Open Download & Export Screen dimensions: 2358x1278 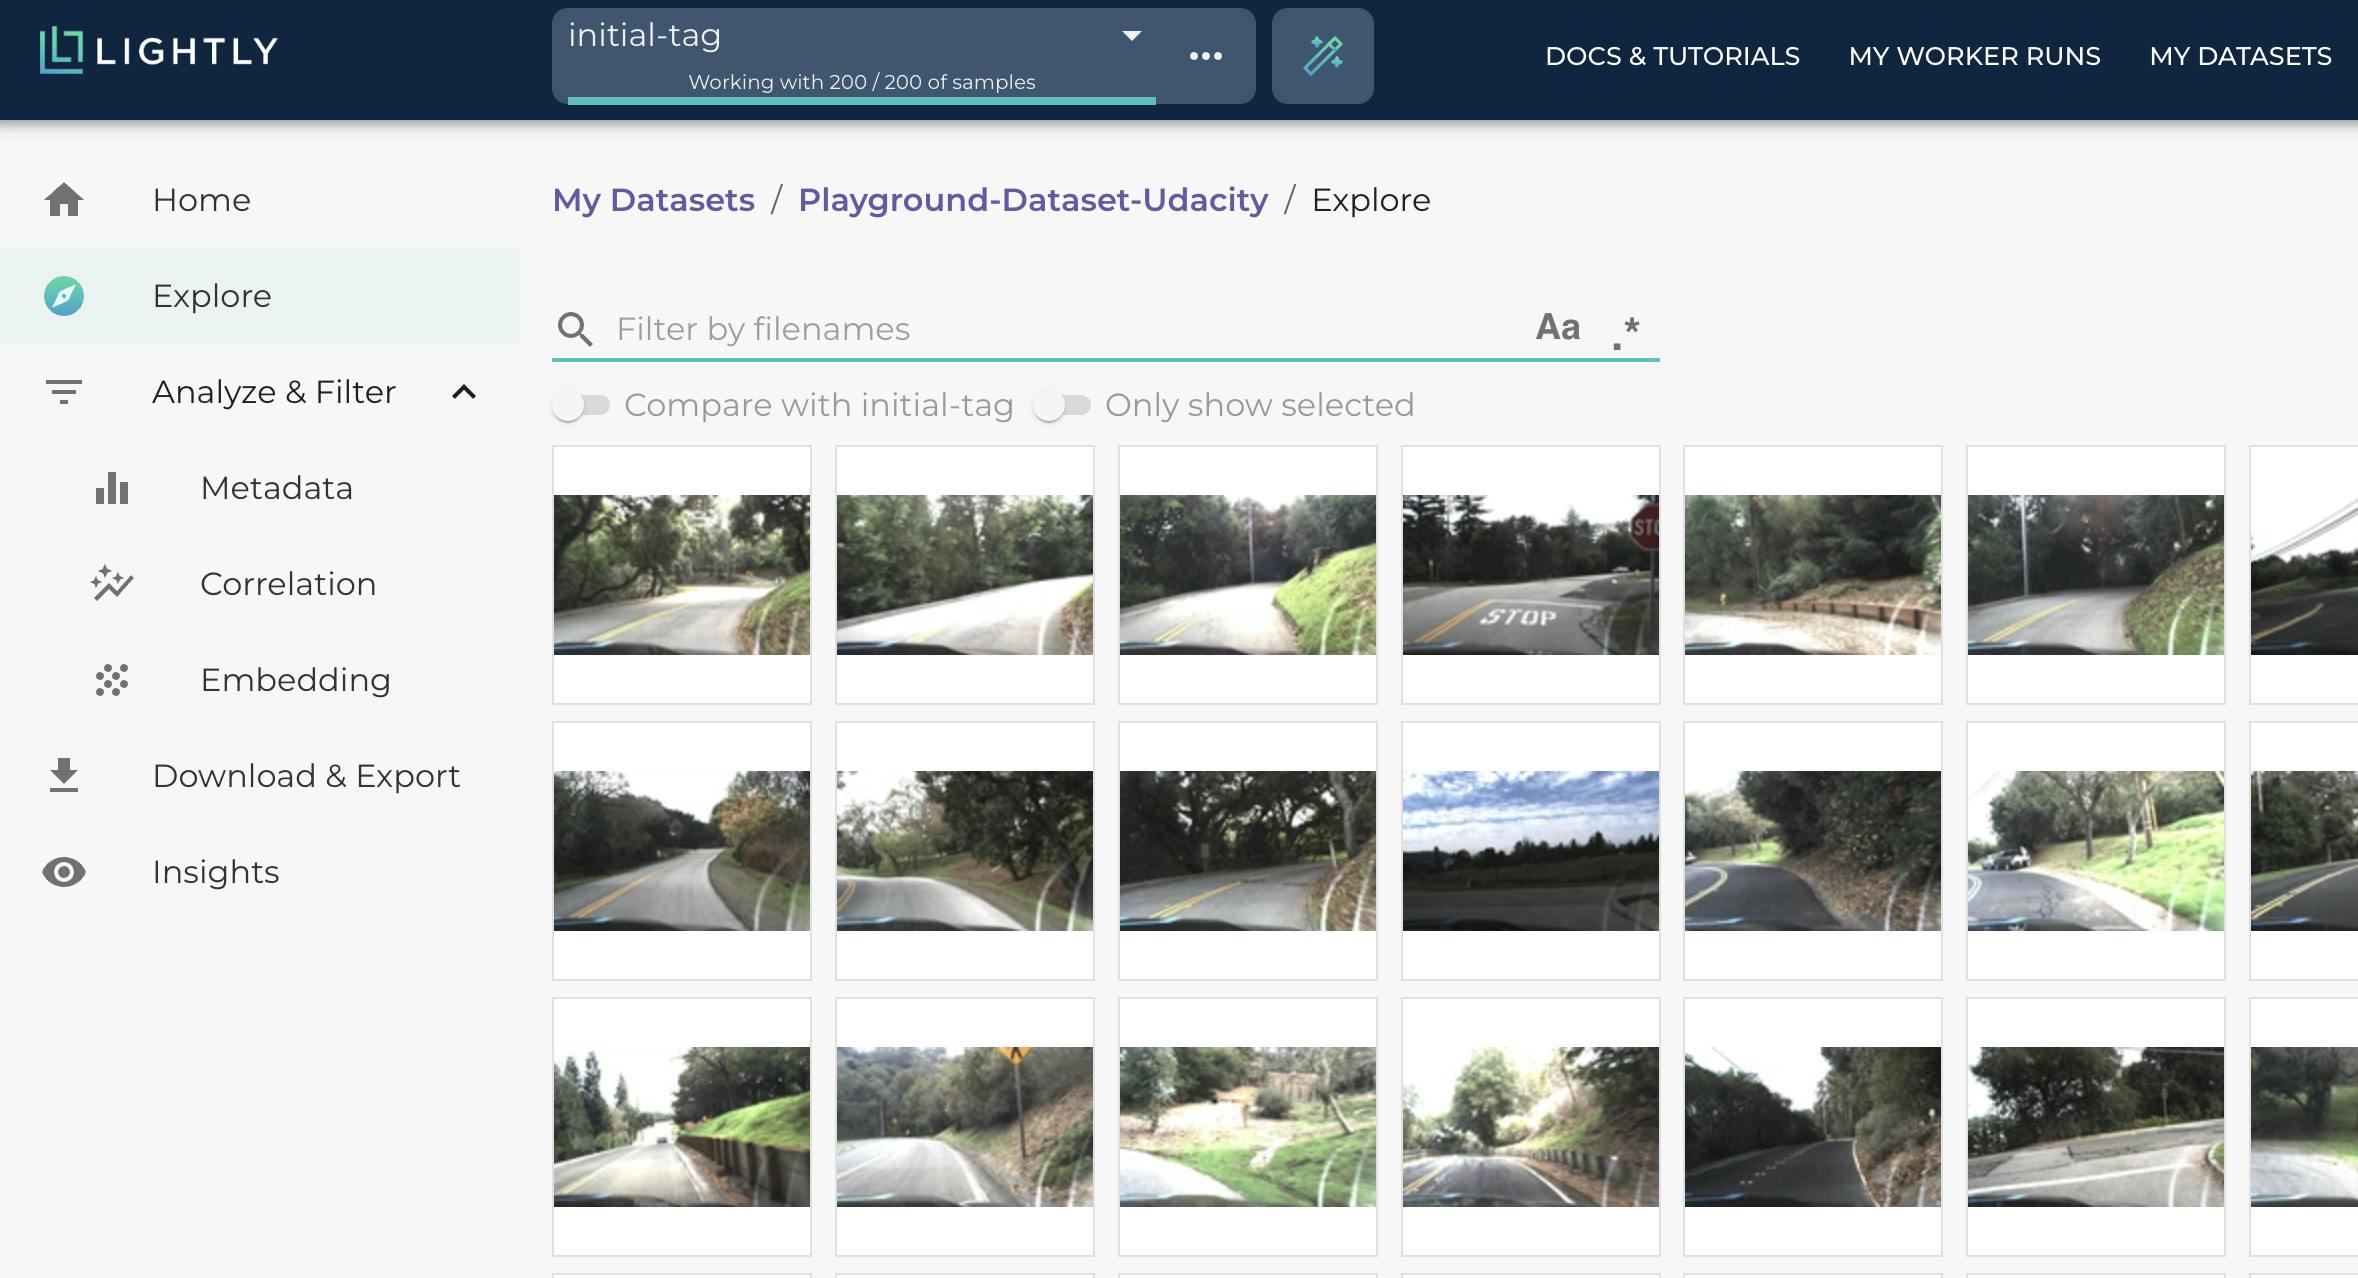(260, 776)
